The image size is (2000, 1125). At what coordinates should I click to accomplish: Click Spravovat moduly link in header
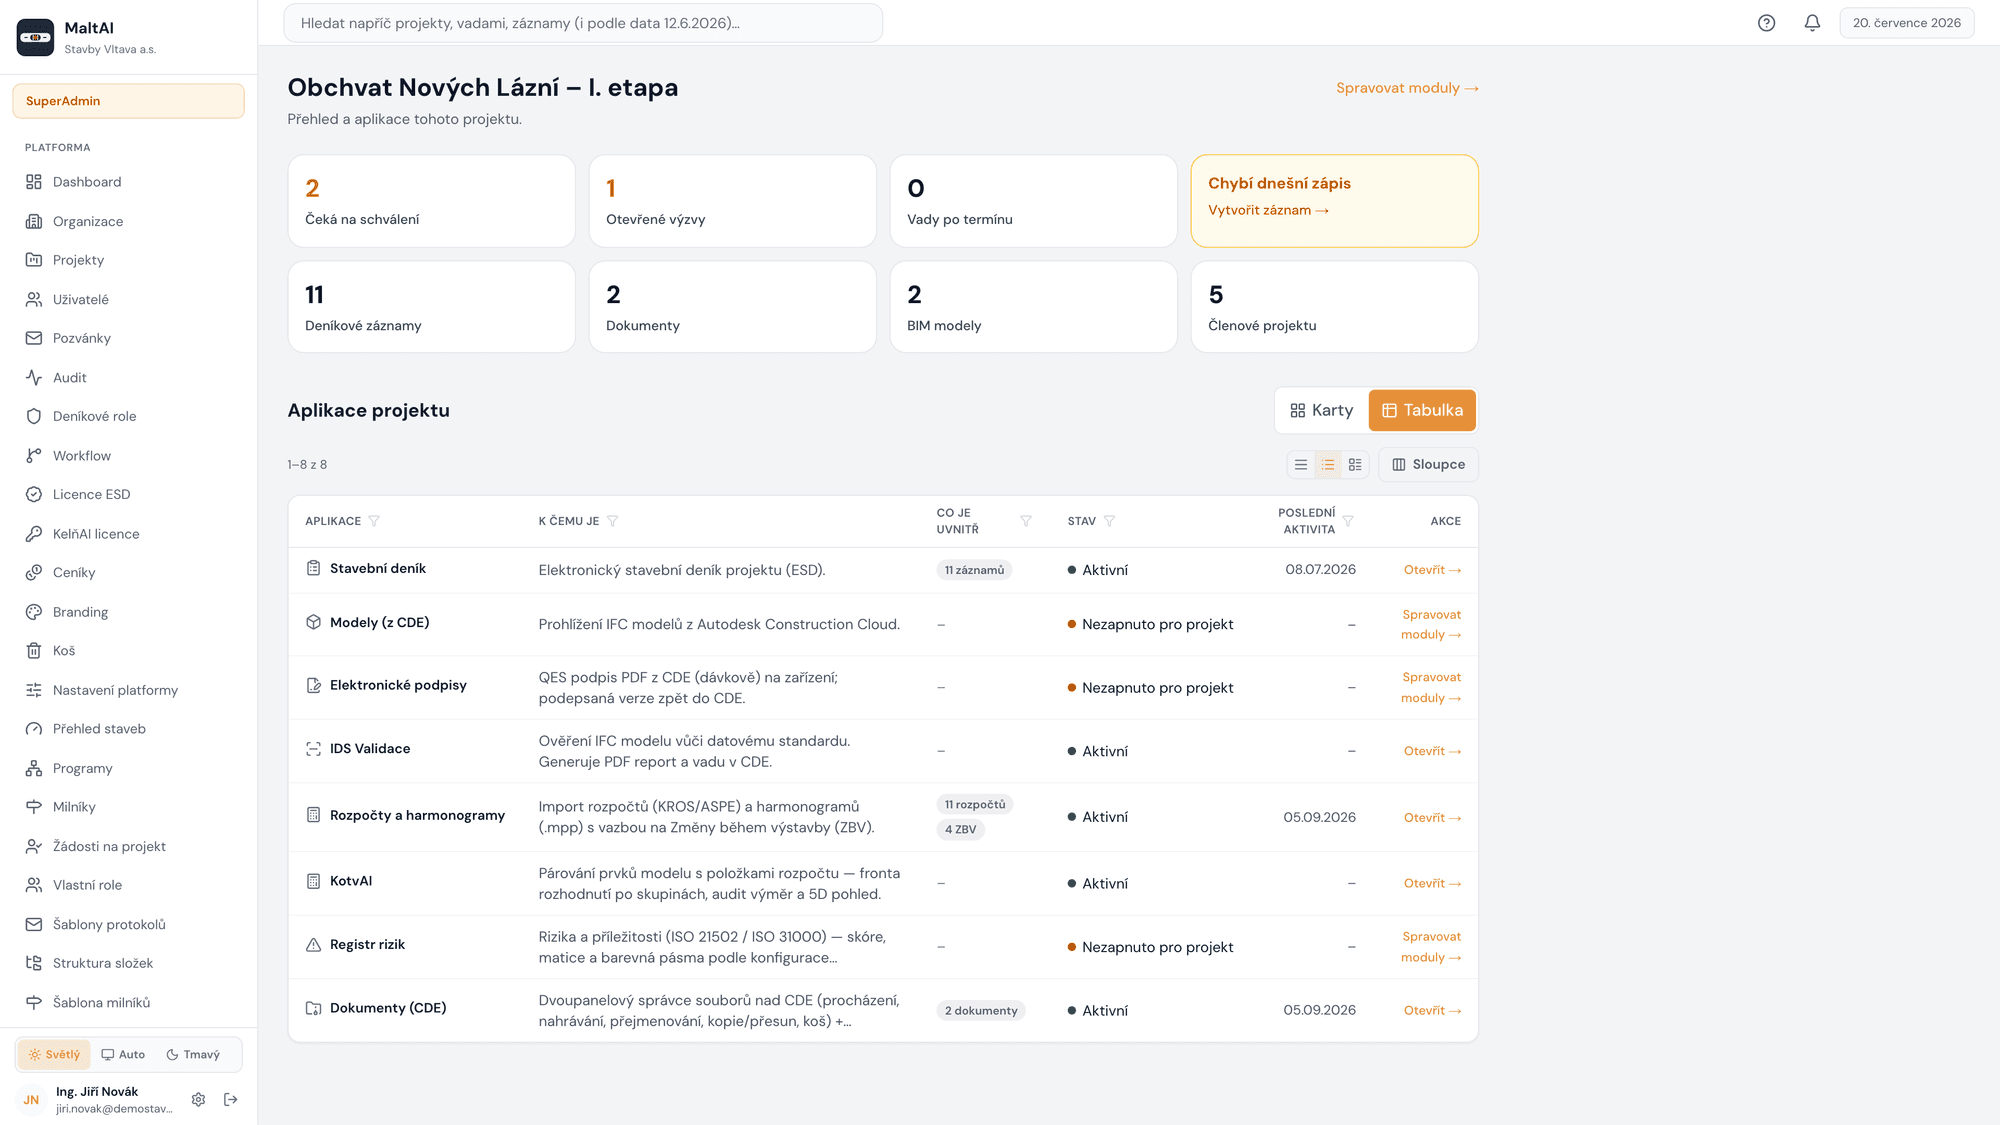click(x=1407, y=88)
